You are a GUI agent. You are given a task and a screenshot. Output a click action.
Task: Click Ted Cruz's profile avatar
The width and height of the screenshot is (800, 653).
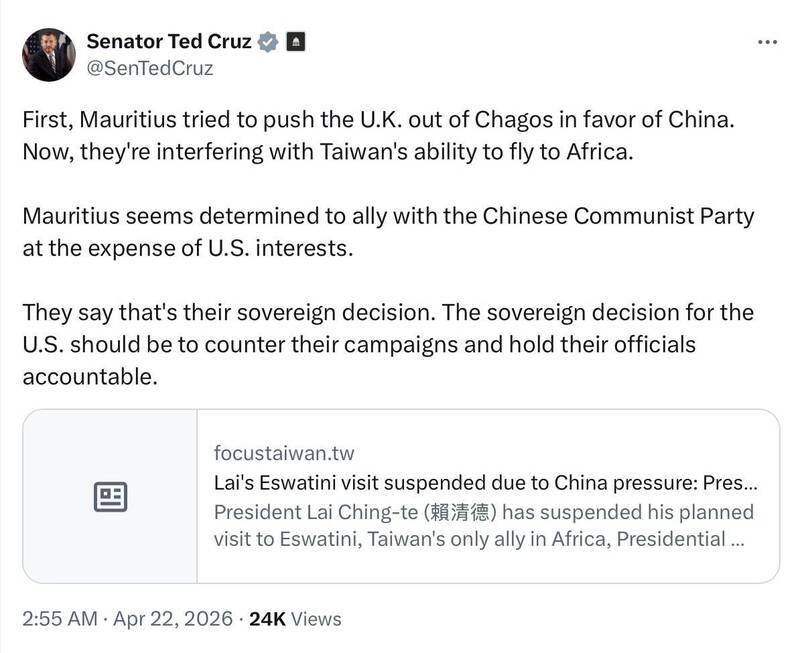pyautogui.click(x=48, y=54)
